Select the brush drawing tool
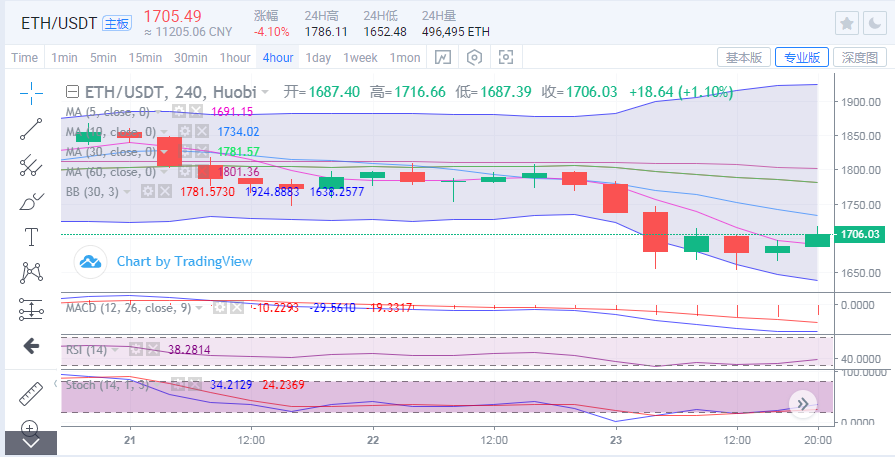 coord(31,201)
